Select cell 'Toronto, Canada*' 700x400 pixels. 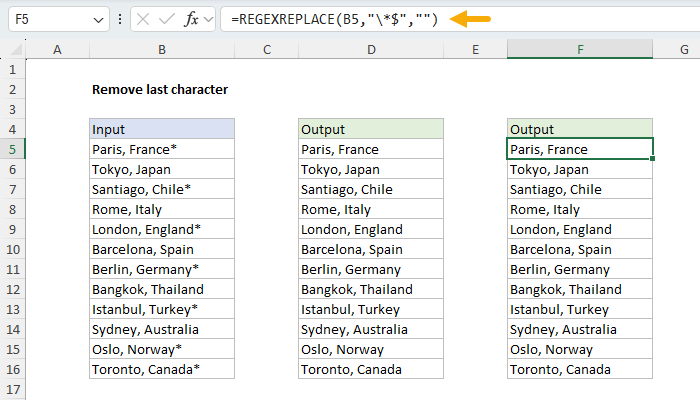click(x=162, y=370)
